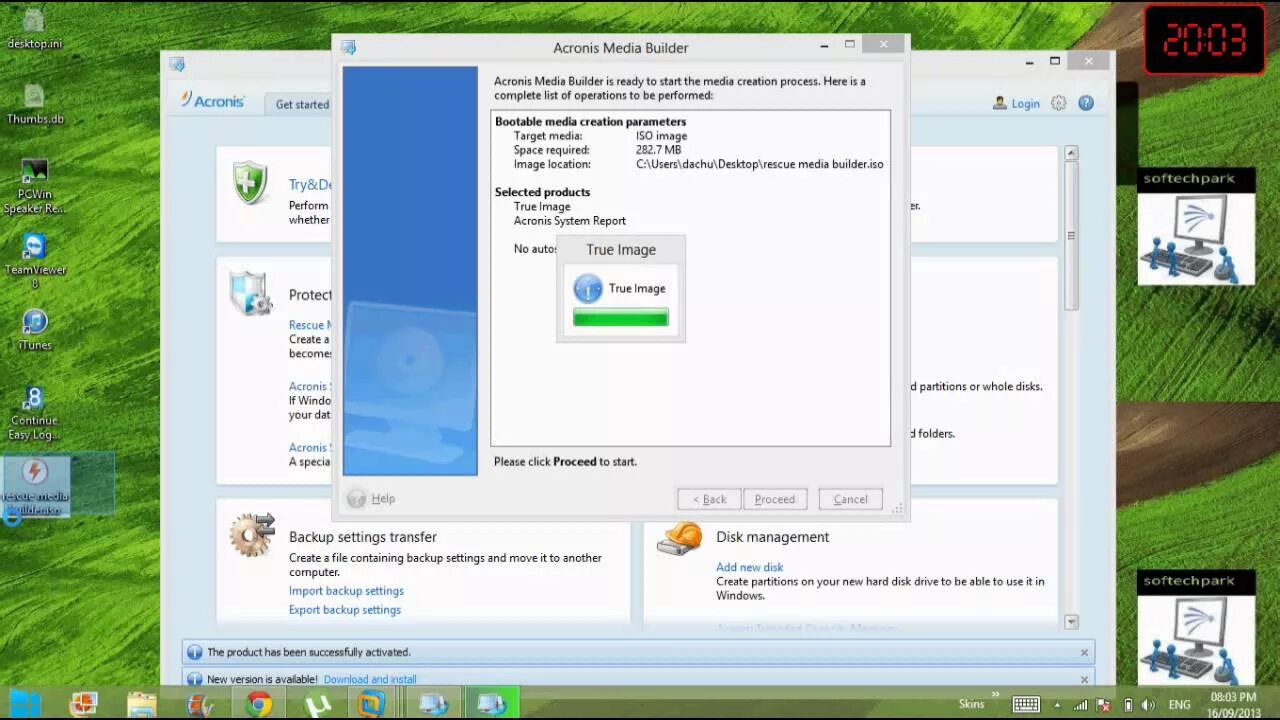Open File Explorer from taskbar
The height and width of the screenshot is (720, 1280).
pyautogui.click(x=142, y=704)
